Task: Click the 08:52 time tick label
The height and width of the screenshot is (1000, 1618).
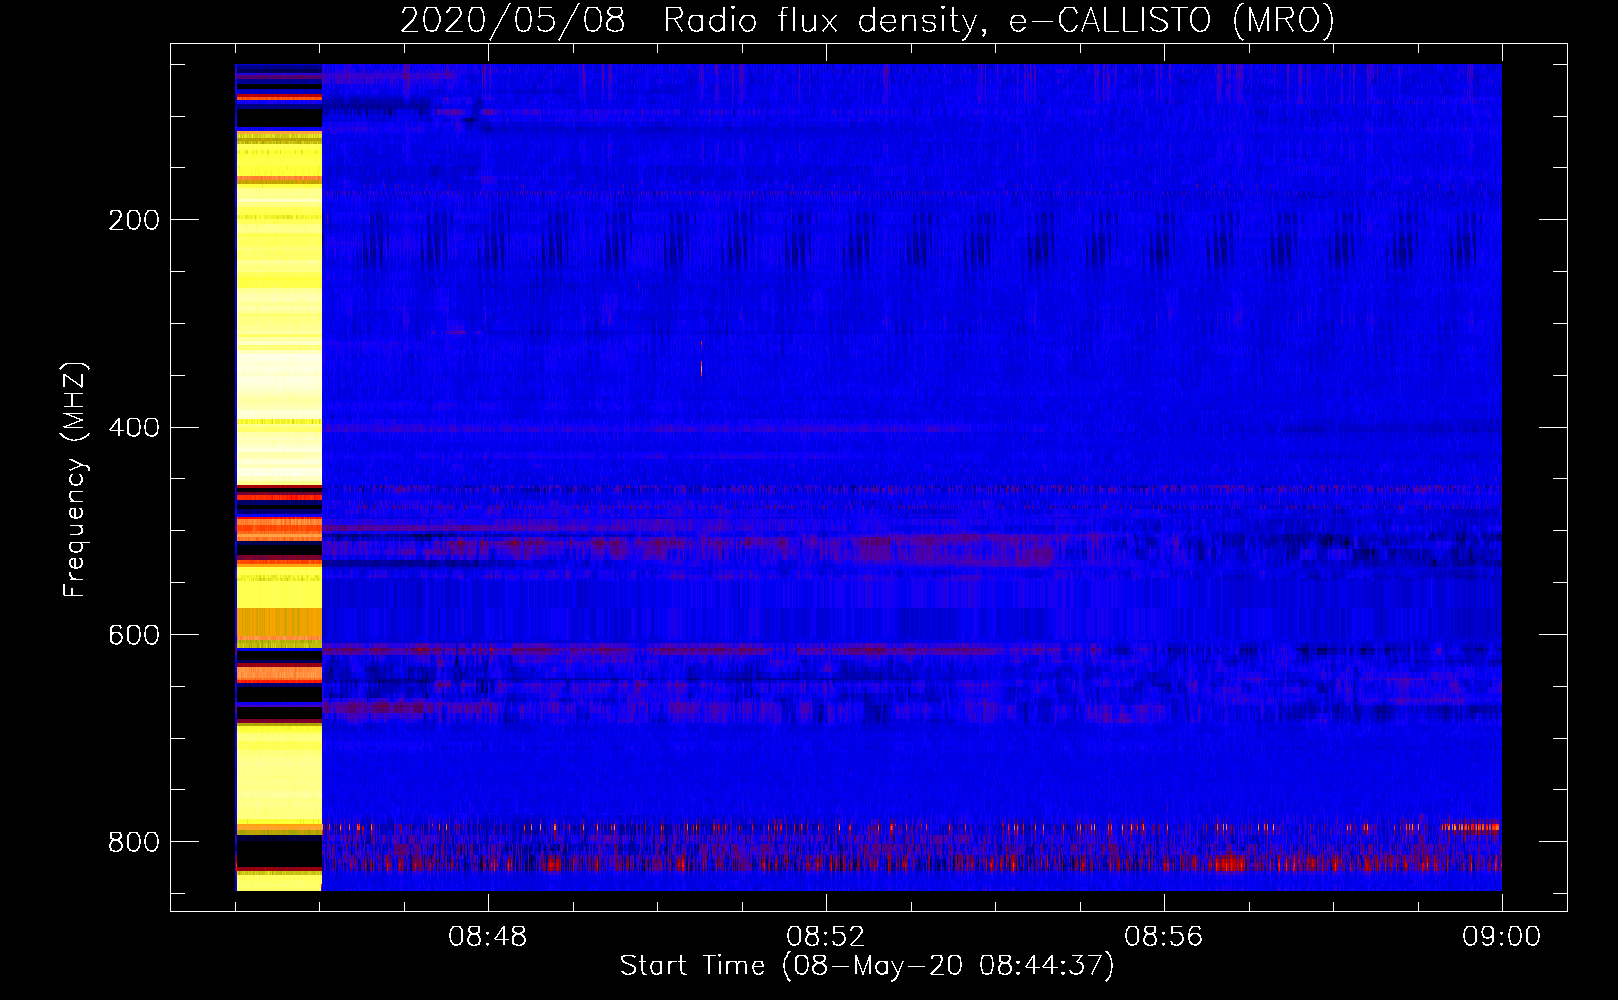Action: (826, 937)
